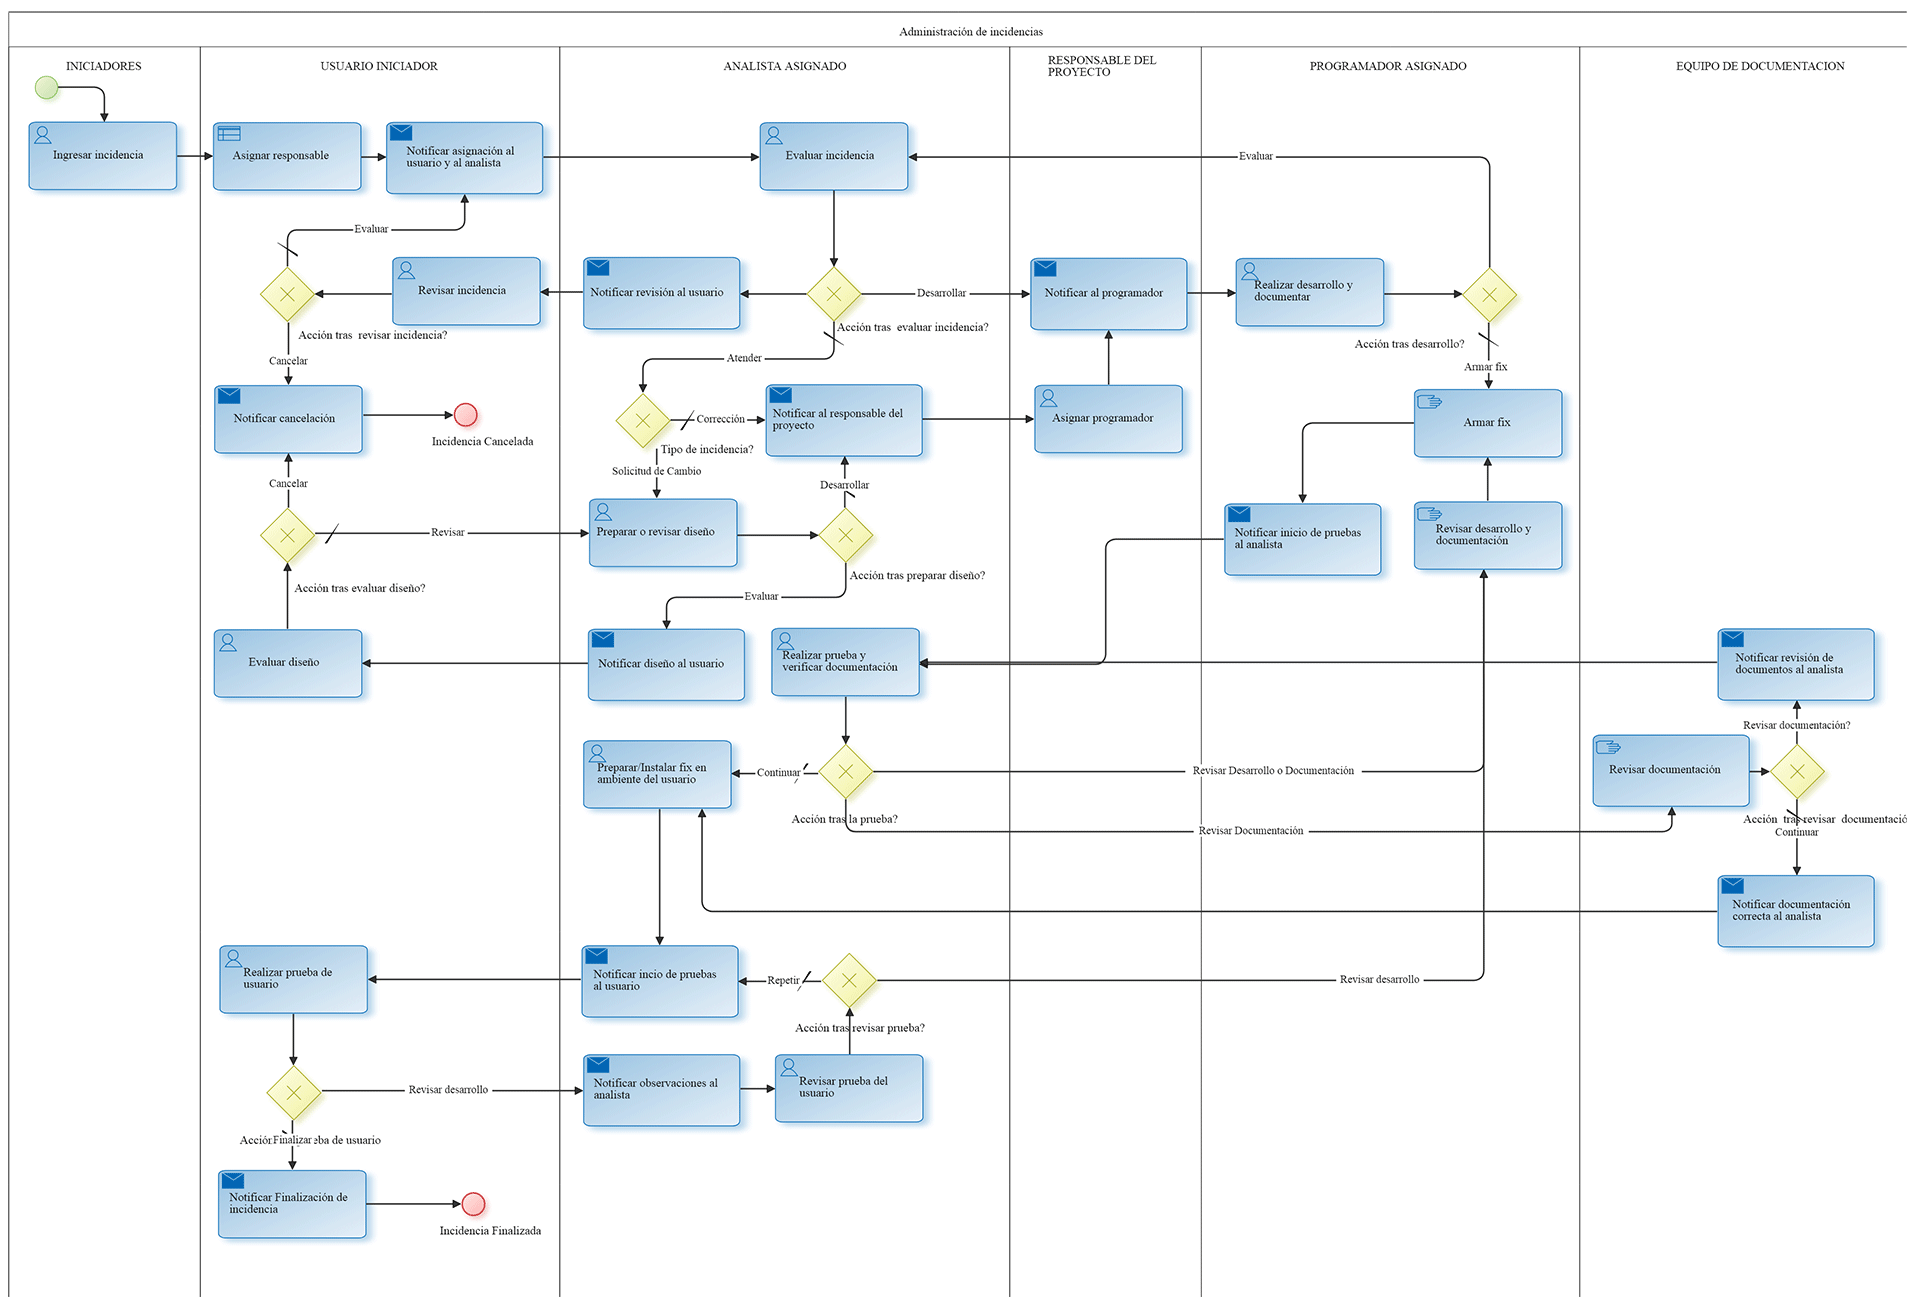
Task: Select Notificar observaciones al analista task
Action: pyautogui.click(x=662, y=1090)
